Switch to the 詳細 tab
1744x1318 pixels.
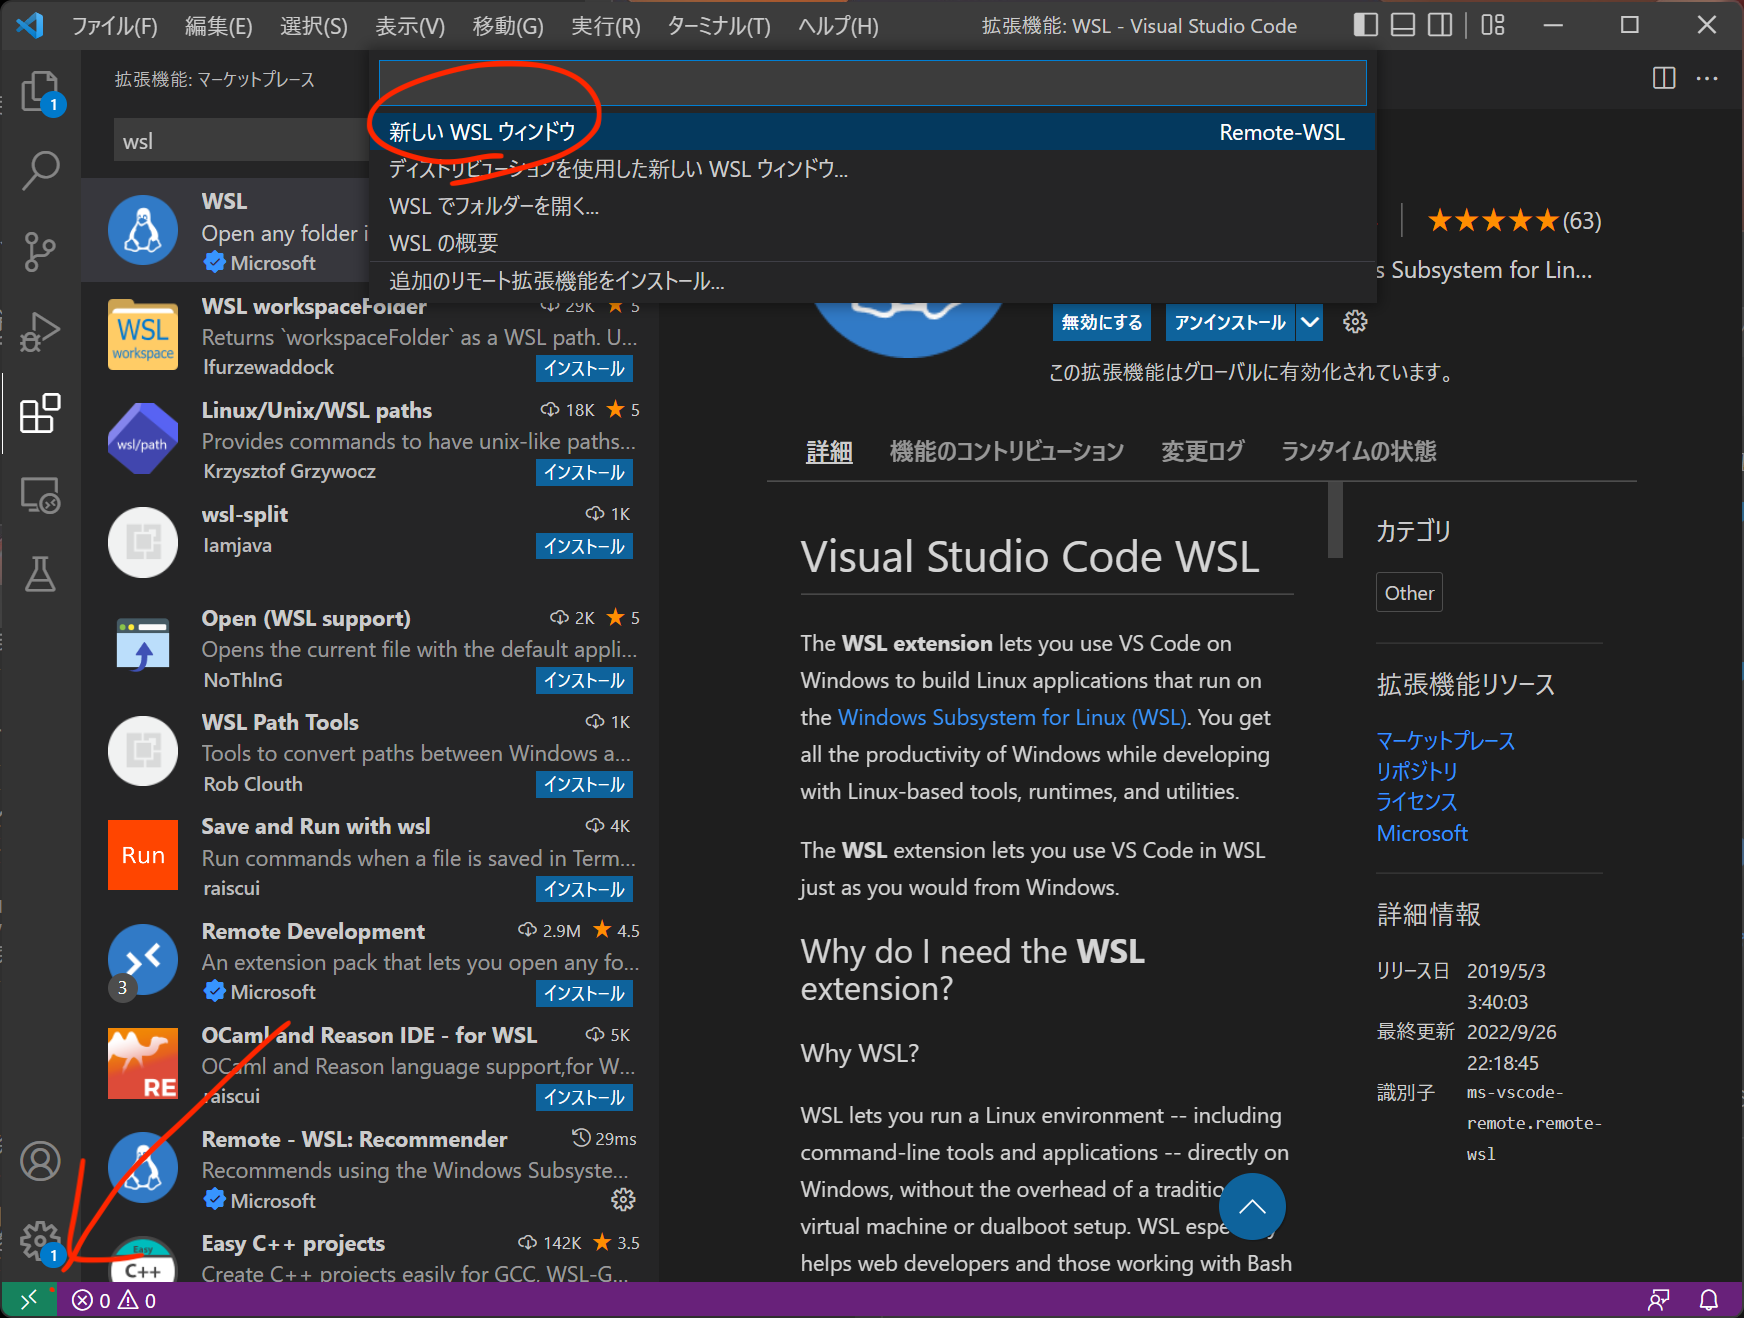click(829, 451)
